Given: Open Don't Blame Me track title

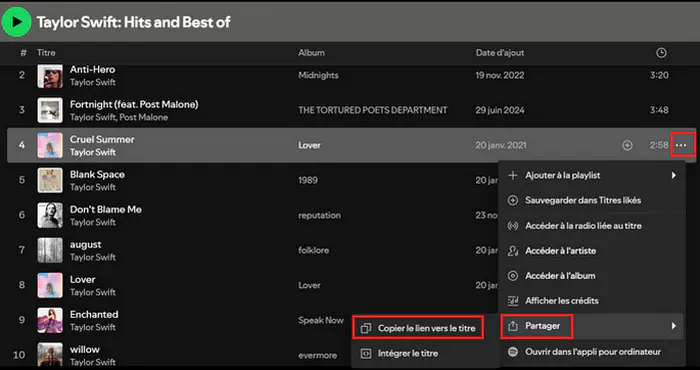Looking at the screenshot, I should [x=106, y=209].
